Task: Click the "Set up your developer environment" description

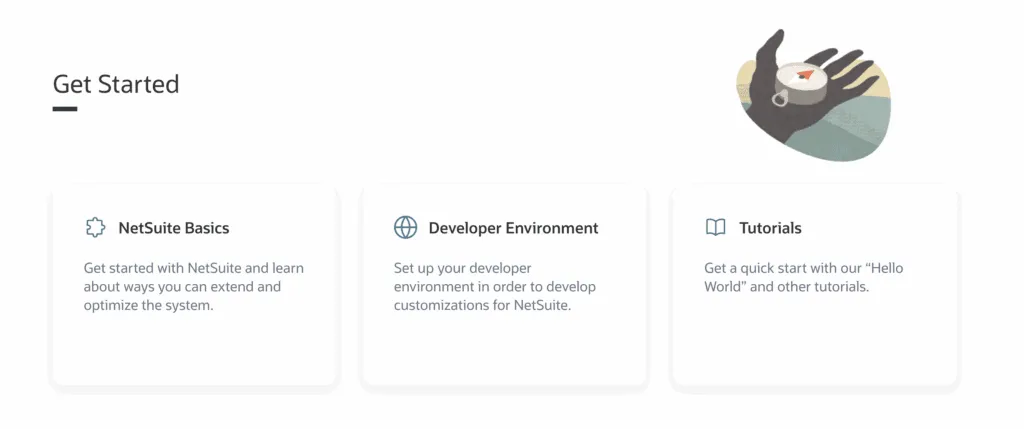Action: tap(494, 287)
